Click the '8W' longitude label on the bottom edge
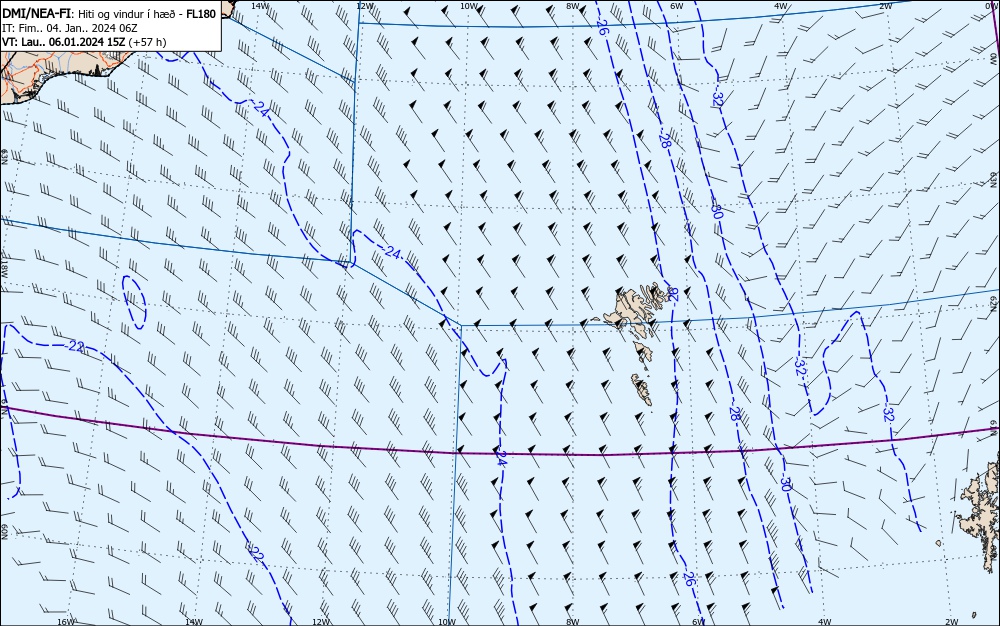The image size is (1000, 626). click(572, 622)
